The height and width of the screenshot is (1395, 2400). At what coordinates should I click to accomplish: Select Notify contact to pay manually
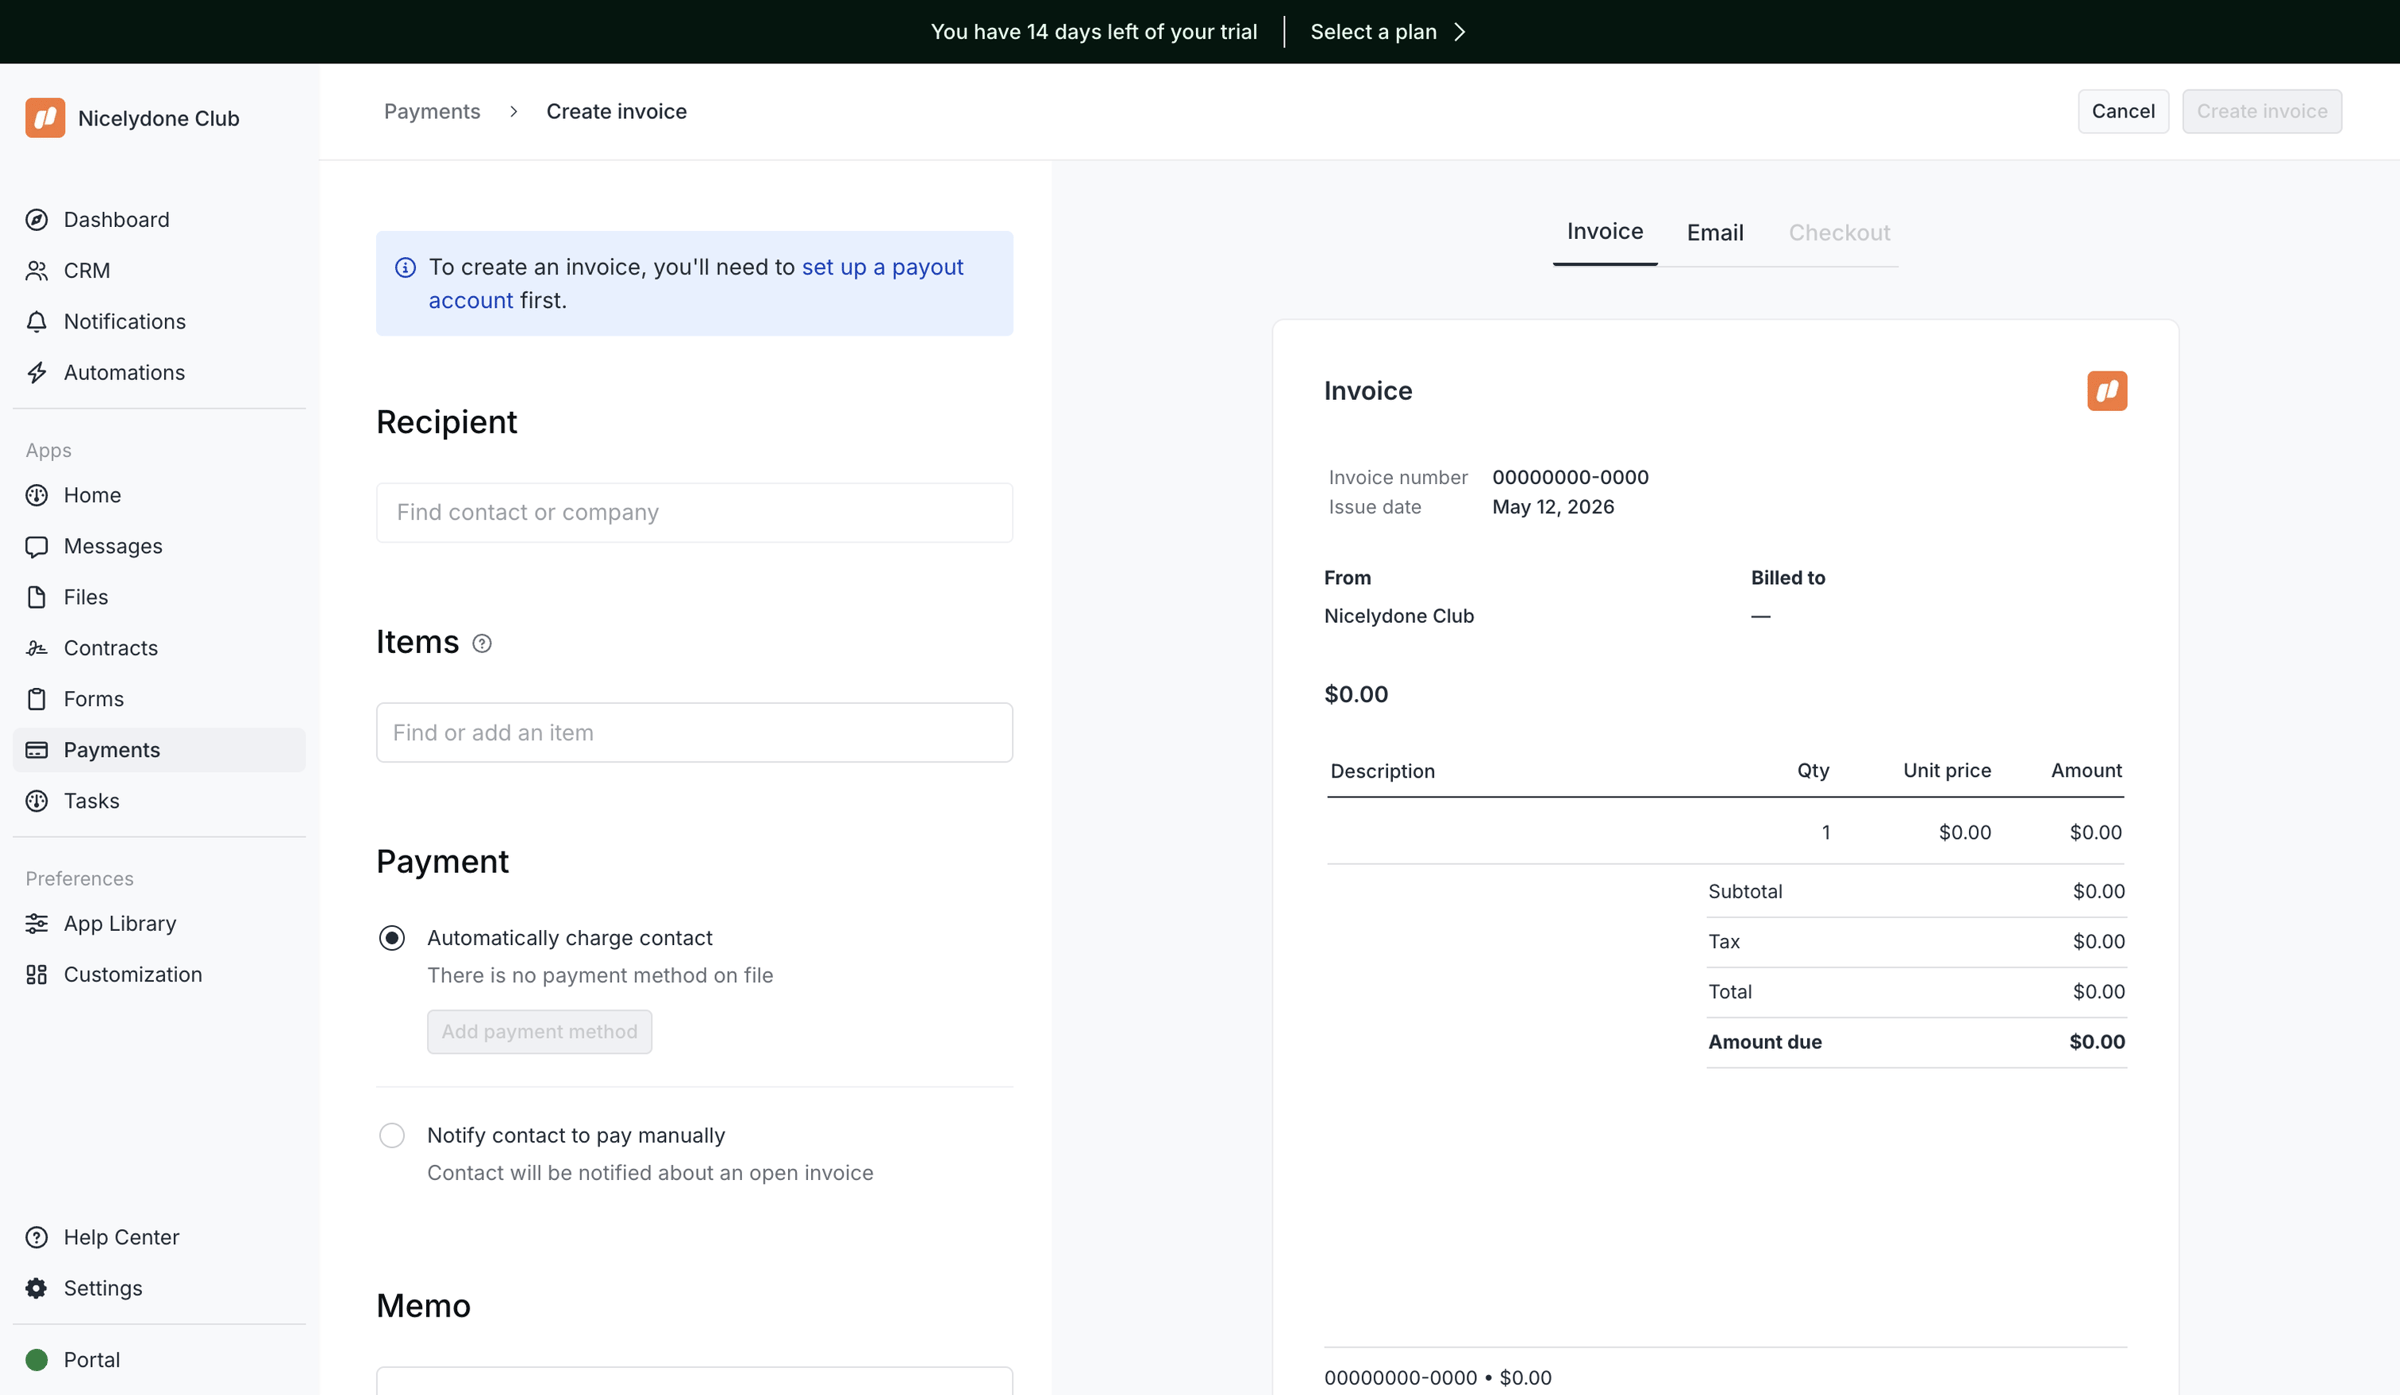(x=392, y=1135)
